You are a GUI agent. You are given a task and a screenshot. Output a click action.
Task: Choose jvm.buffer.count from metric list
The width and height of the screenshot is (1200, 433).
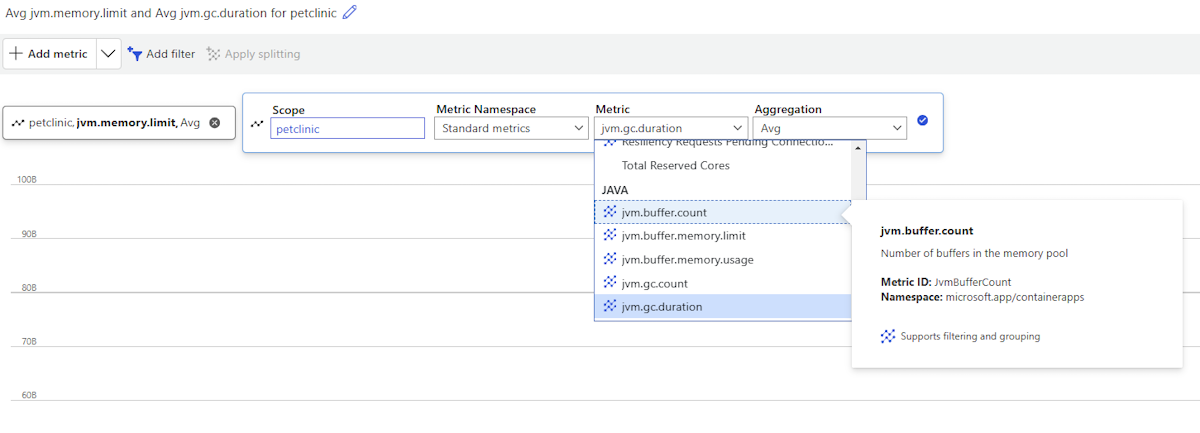(663, 212)
